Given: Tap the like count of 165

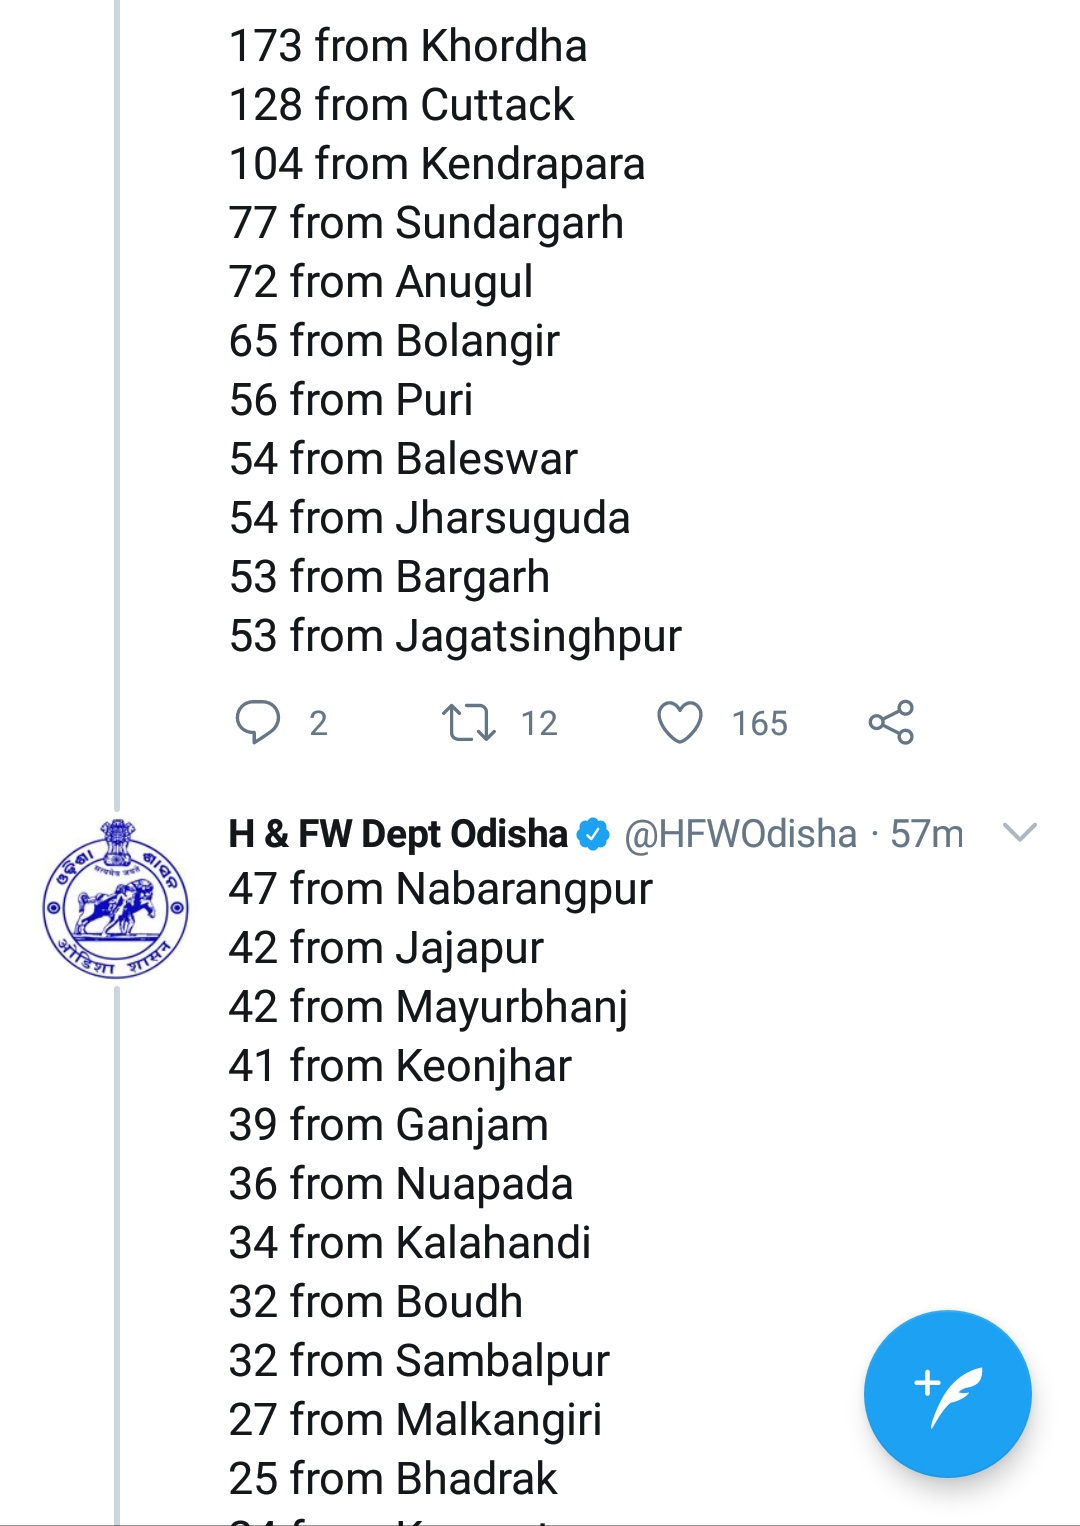Looking at the screenshot, I should [x=759, y=723].
